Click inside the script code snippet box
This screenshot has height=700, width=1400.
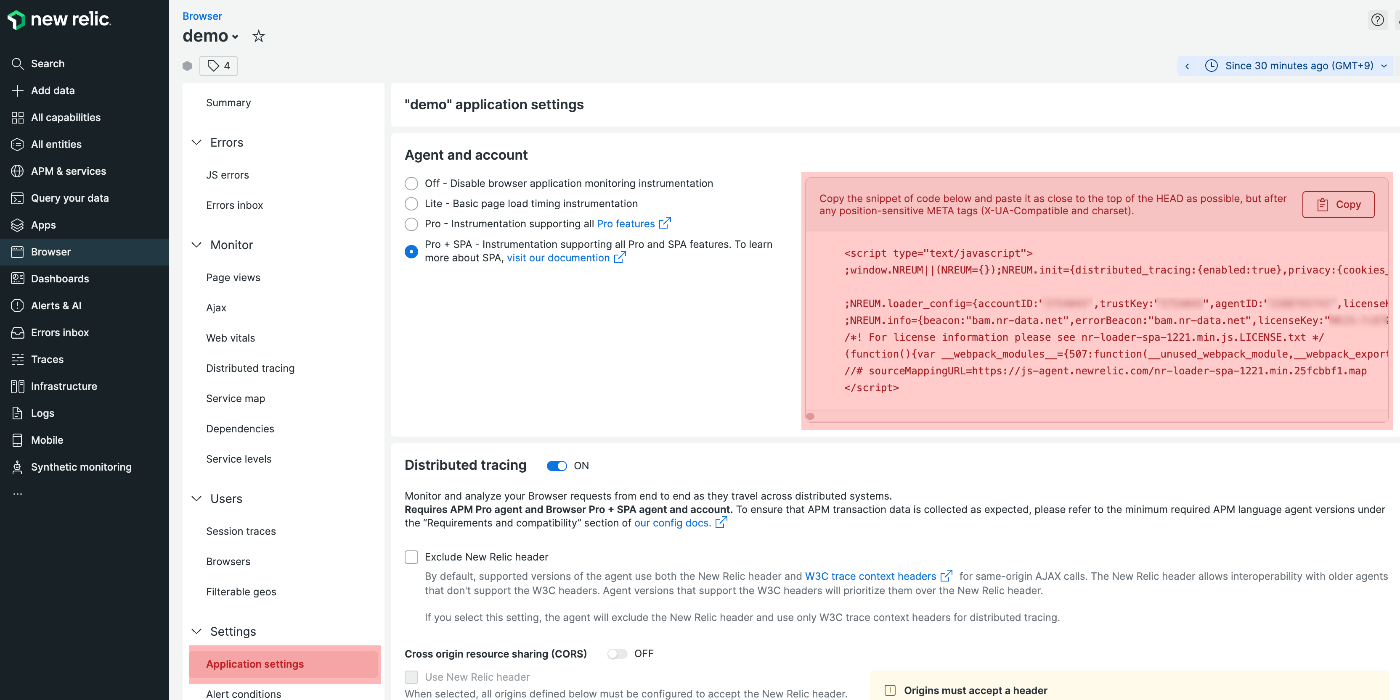tap(1097, 320)
